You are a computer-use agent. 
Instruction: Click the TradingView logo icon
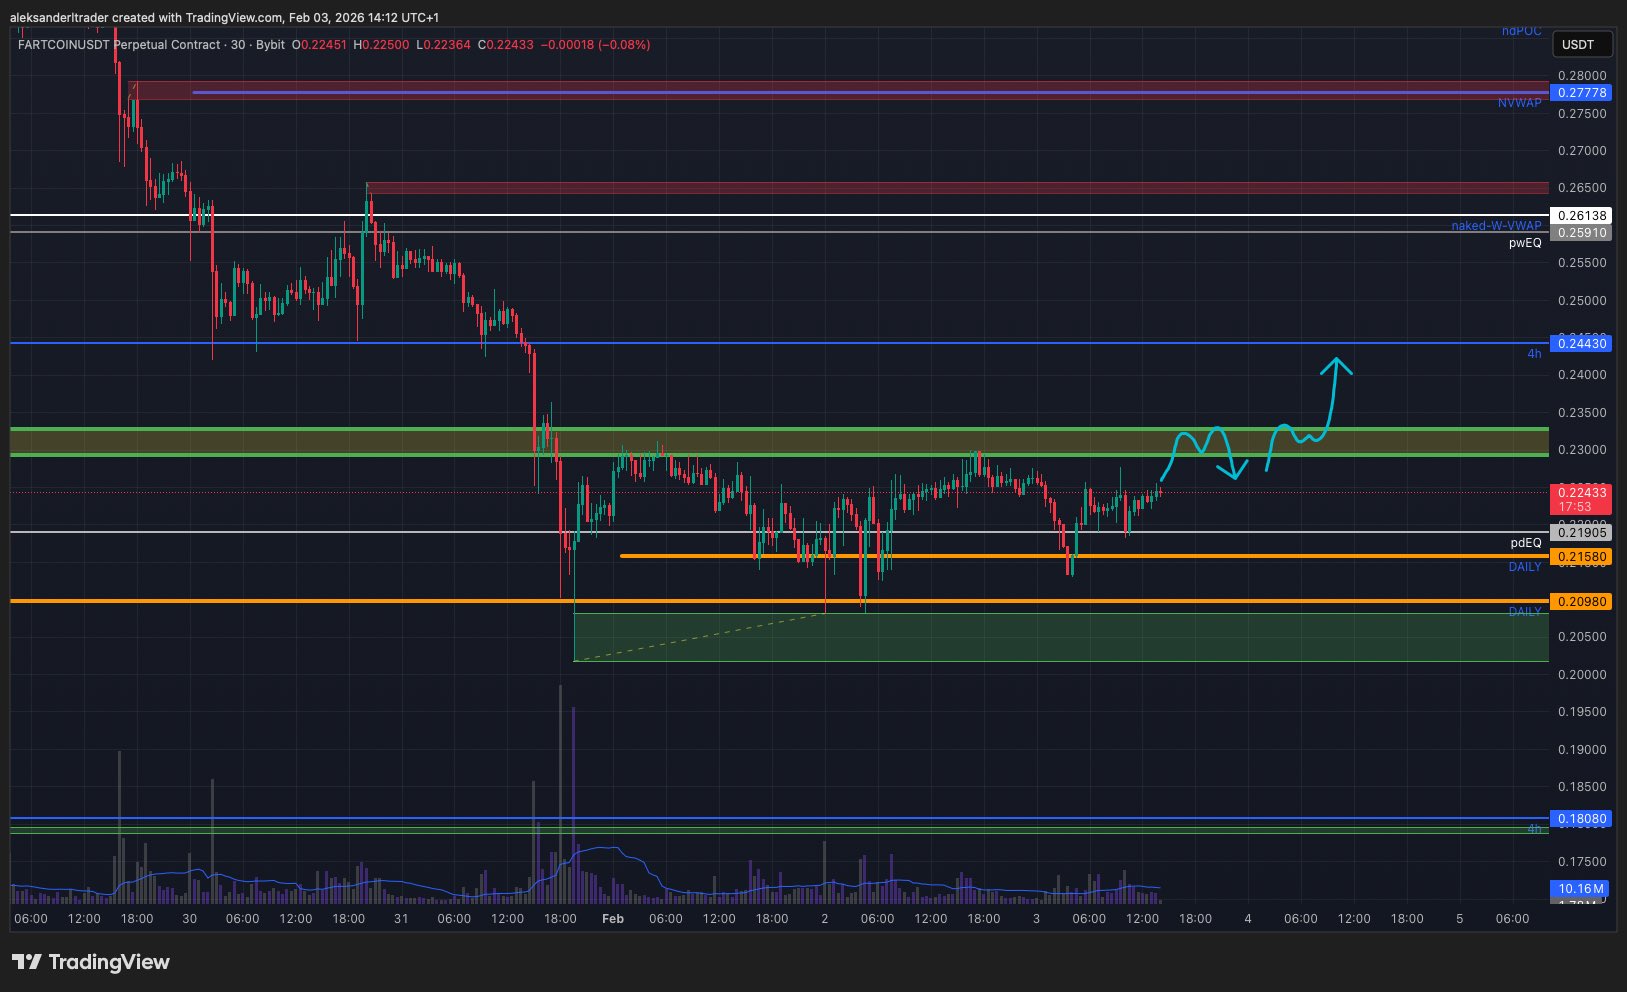point(27,962)
